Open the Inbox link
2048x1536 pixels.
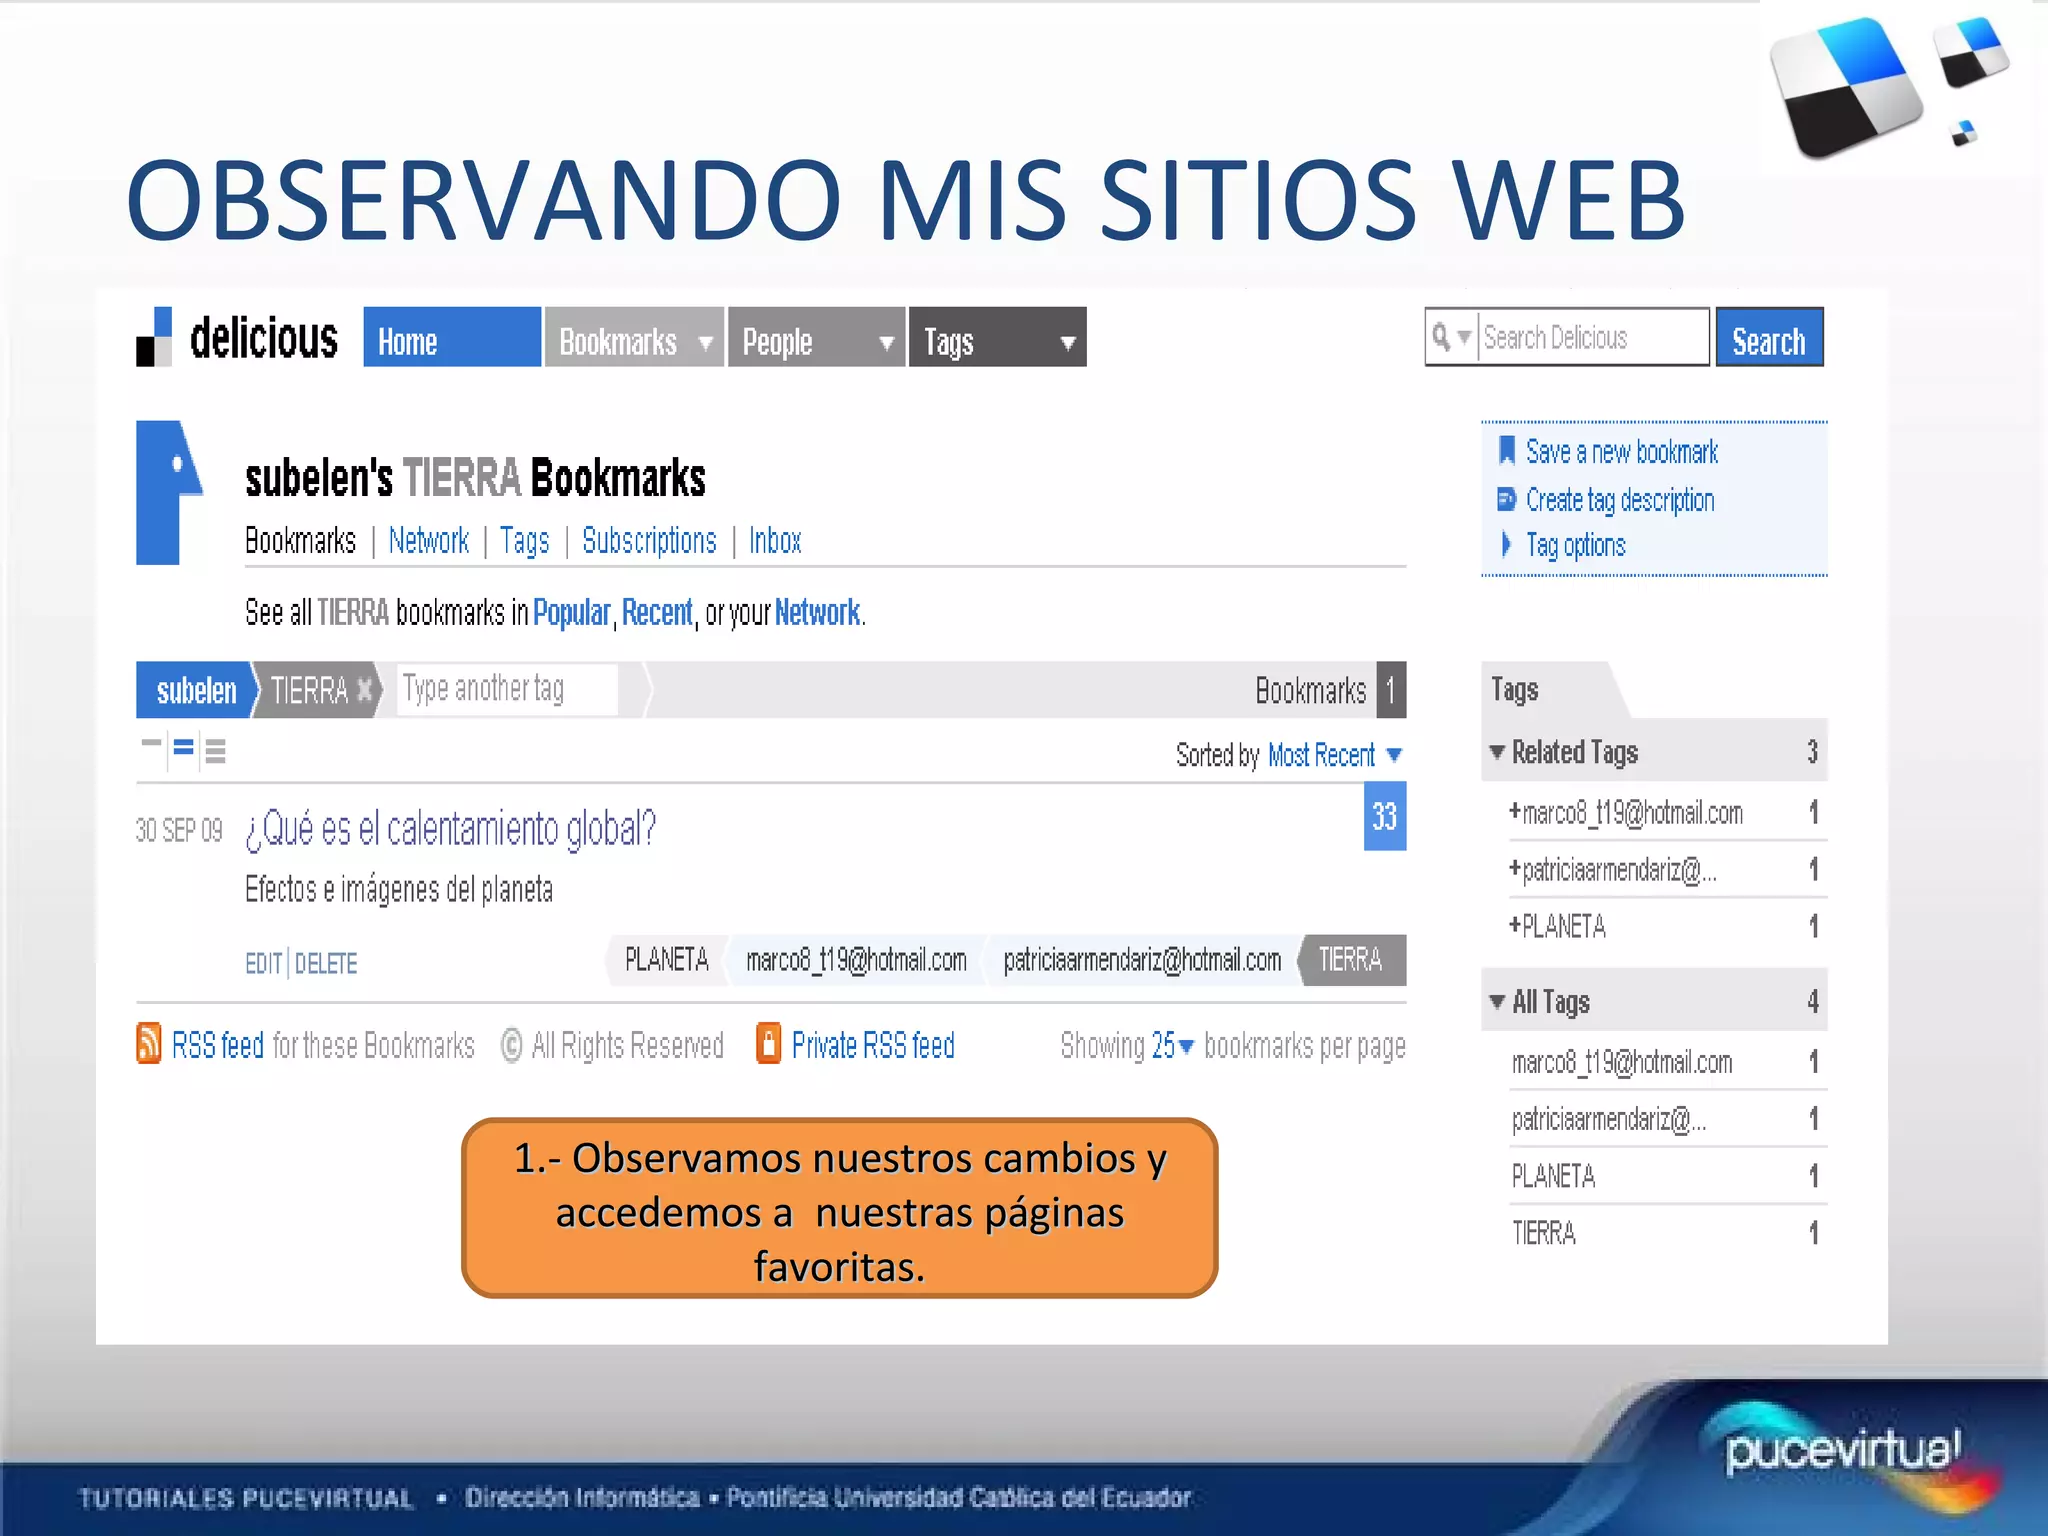pos(775,541)
